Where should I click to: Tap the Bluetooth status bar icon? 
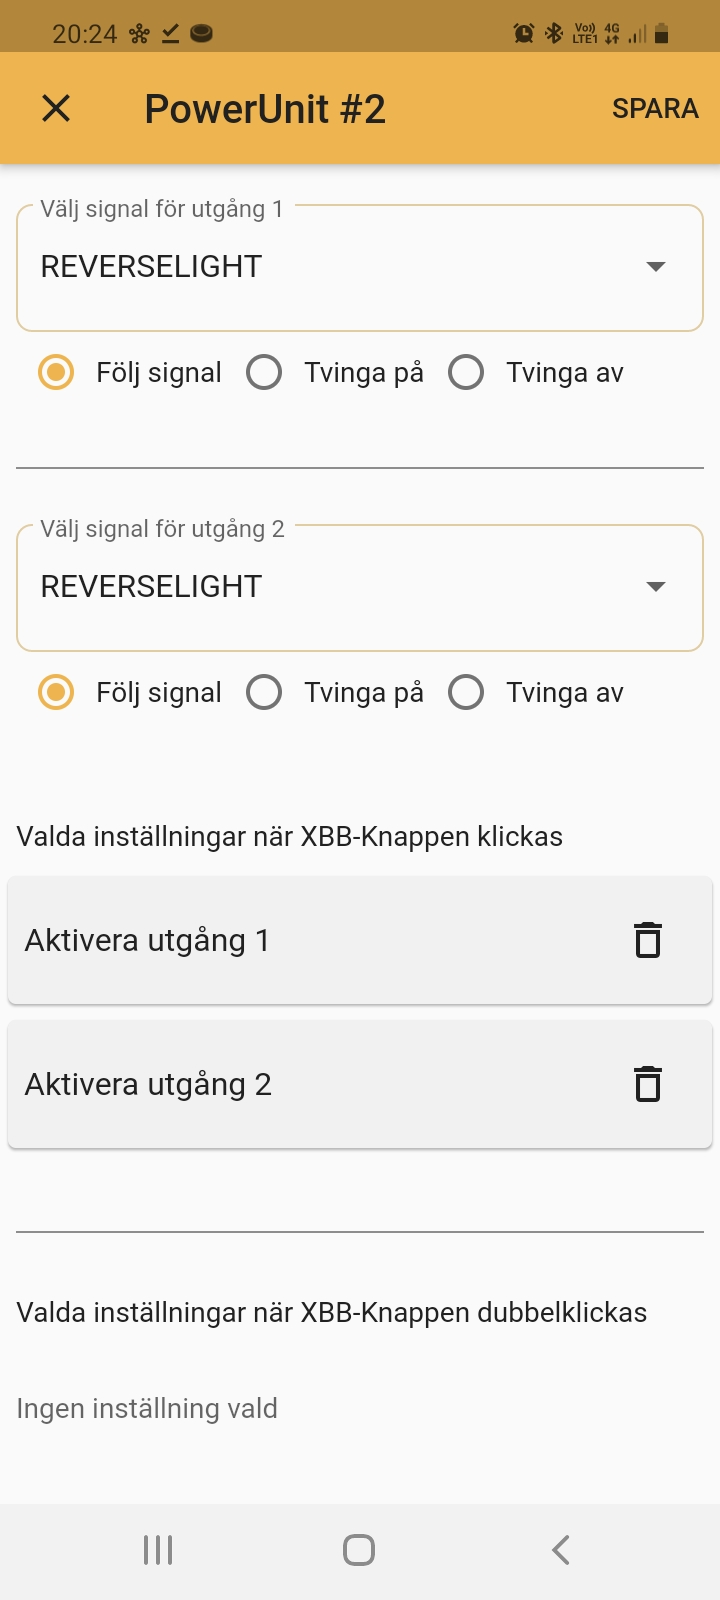(553, 33)
